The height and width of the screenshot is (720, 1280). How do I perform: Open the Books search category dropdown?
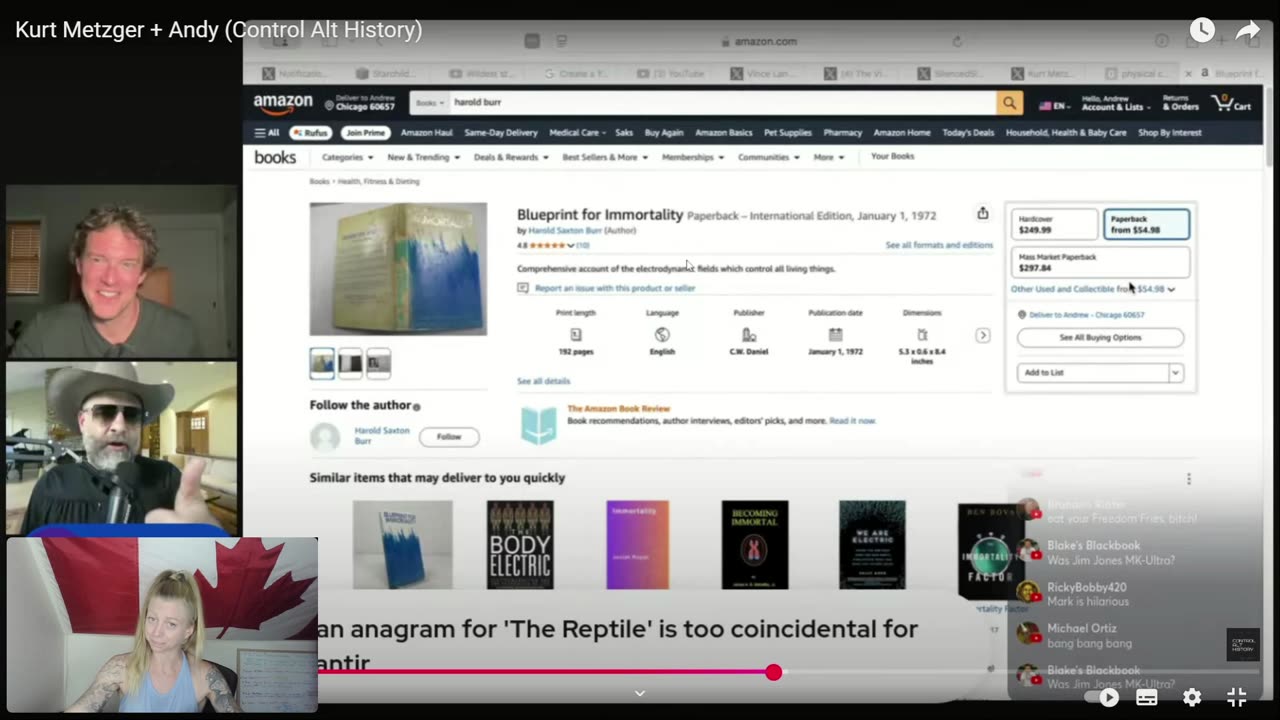click(430, 102)
